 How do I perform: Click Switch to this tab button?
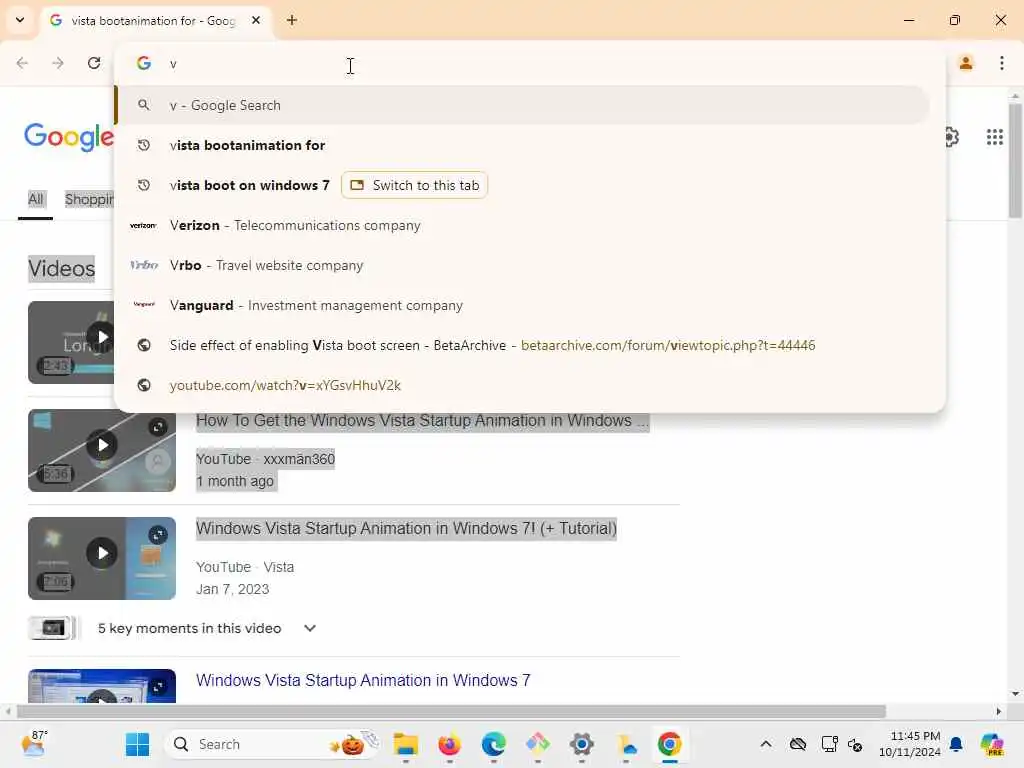pos(415,185)
